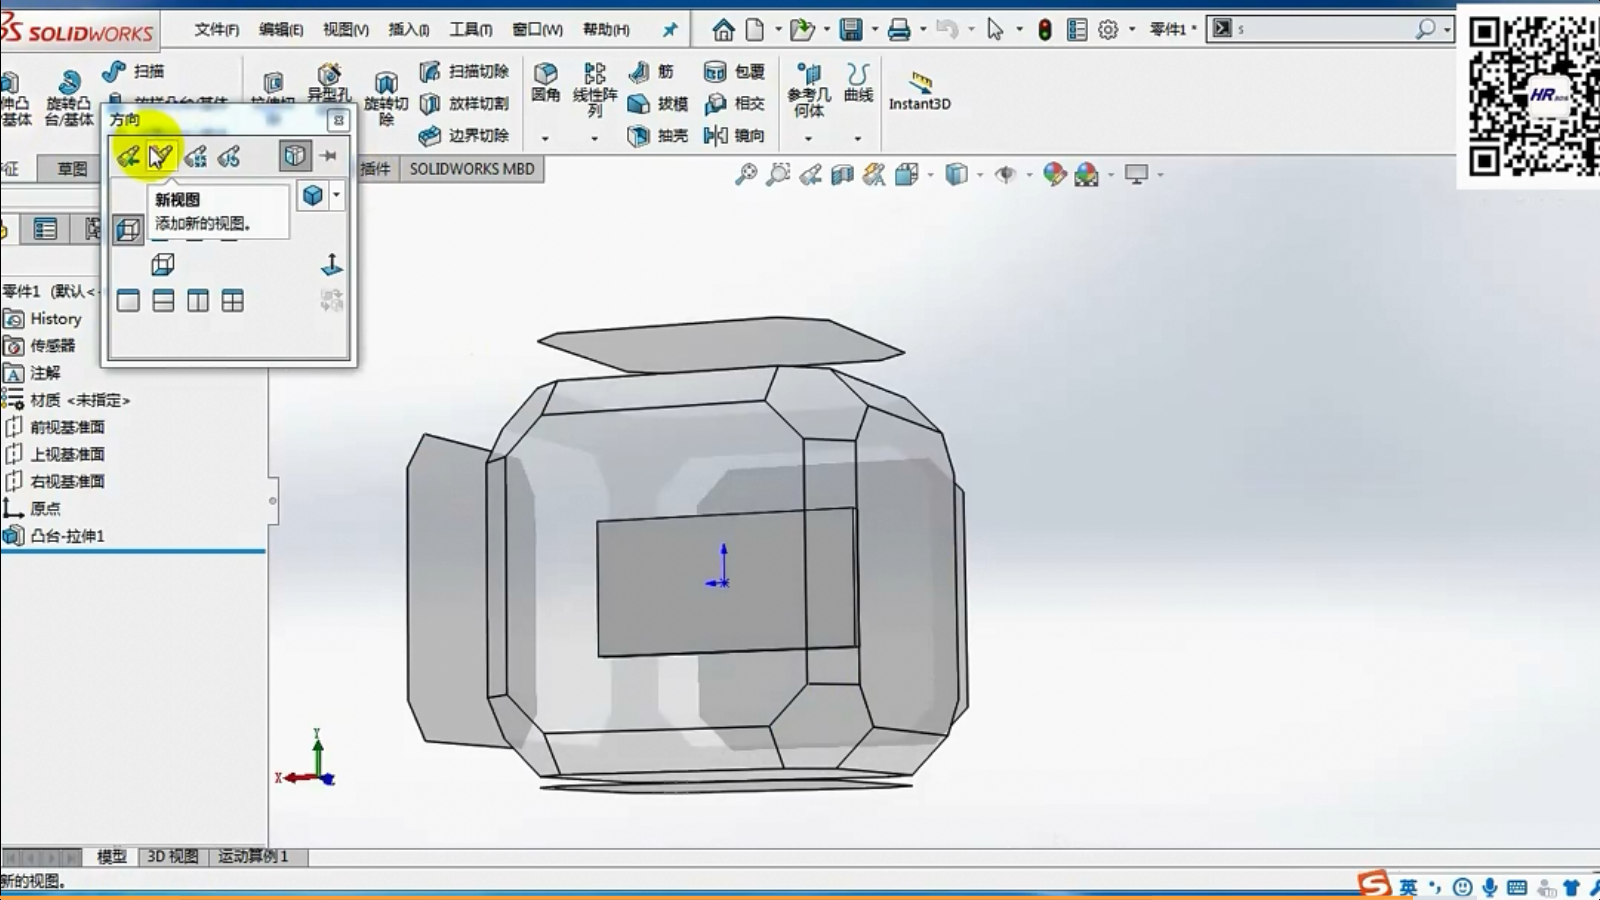The image size is (1600, 900).
Task: Click the Save icon in the toolbar
Action: 850,30
